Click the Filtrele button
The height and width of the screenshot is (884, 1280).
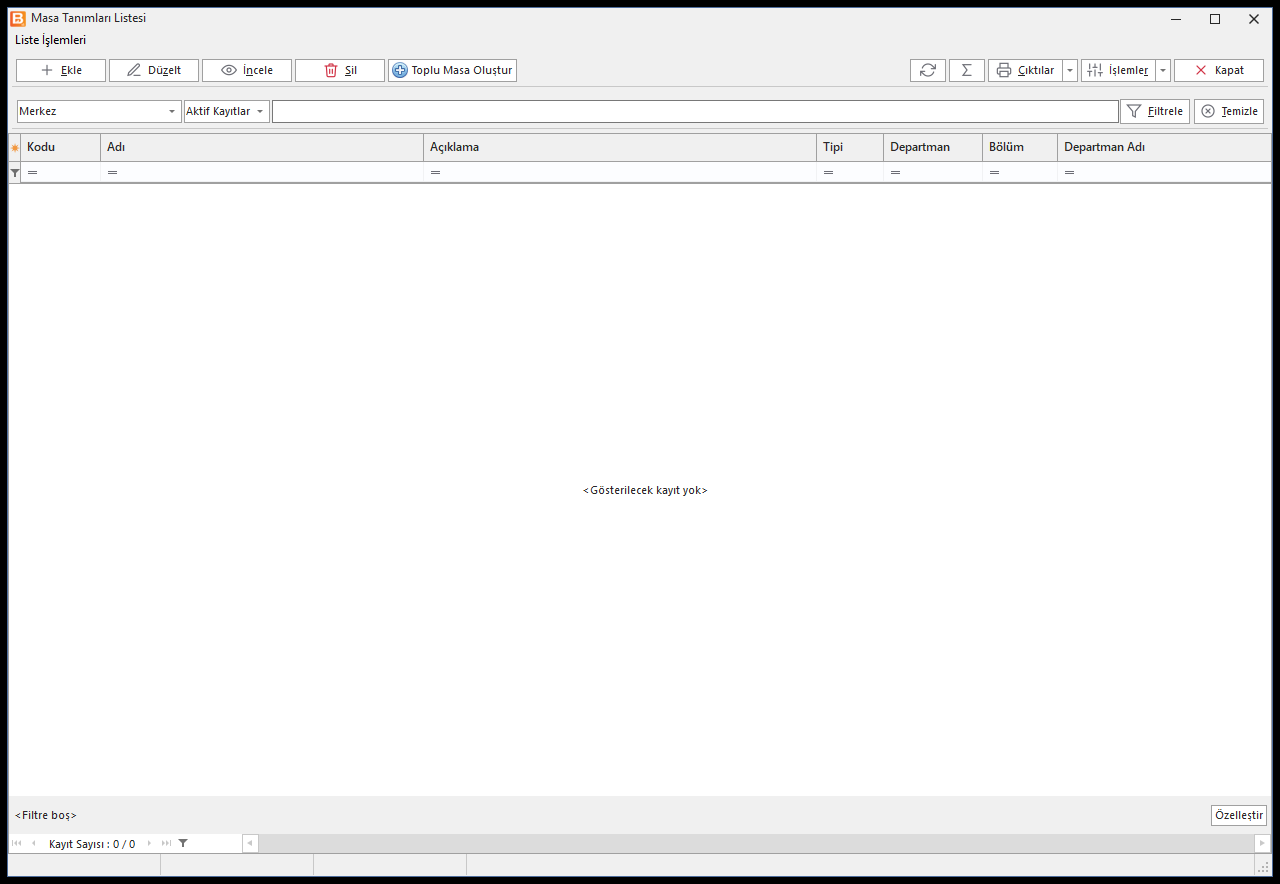point(1155,111)
